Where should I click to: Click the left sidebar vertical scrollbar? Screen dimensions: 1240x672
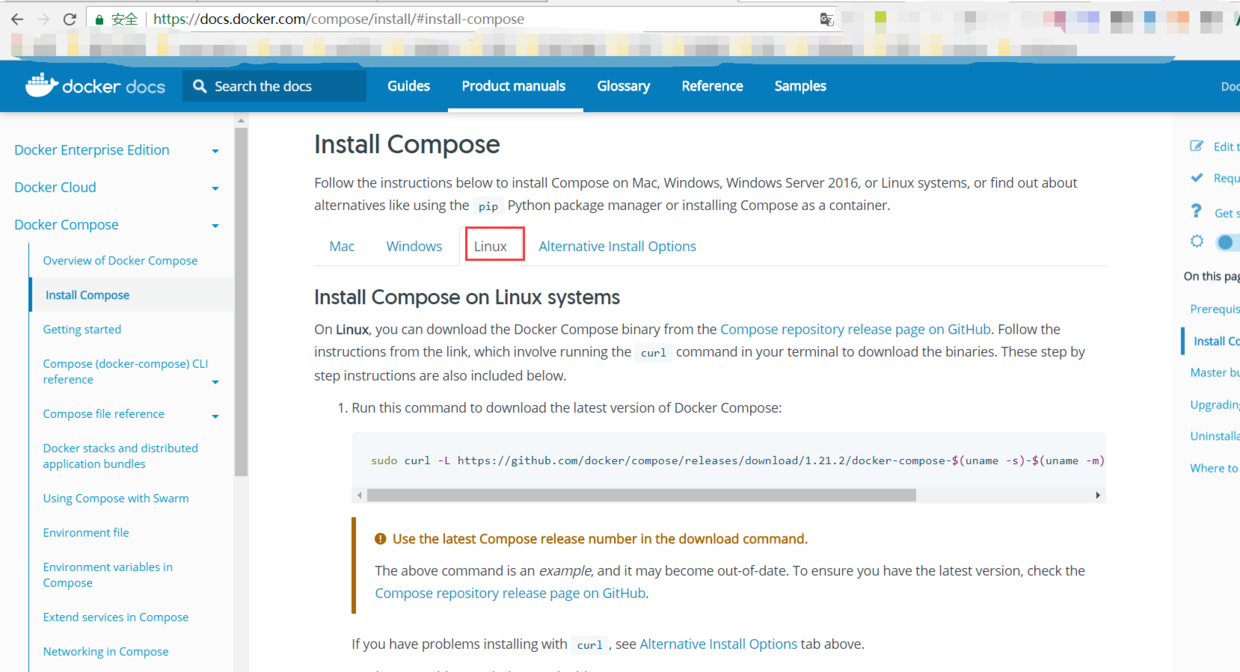[x=241, y=301]
